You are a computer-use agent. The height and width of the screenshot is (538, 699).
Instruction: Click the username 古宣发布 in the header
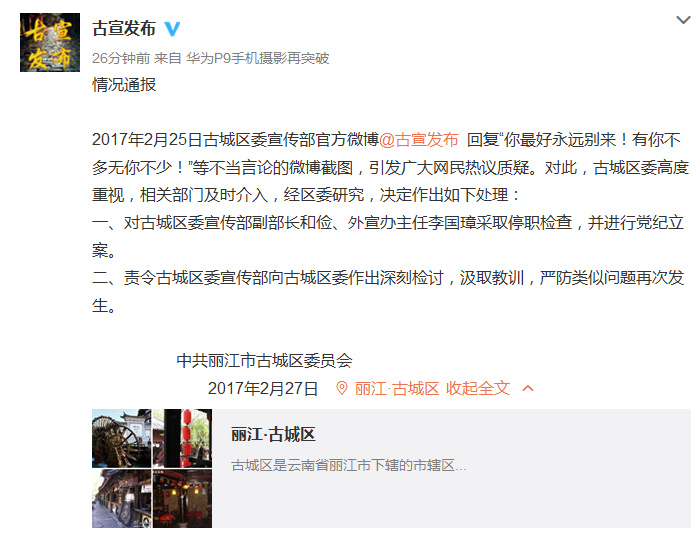[124, 29]
